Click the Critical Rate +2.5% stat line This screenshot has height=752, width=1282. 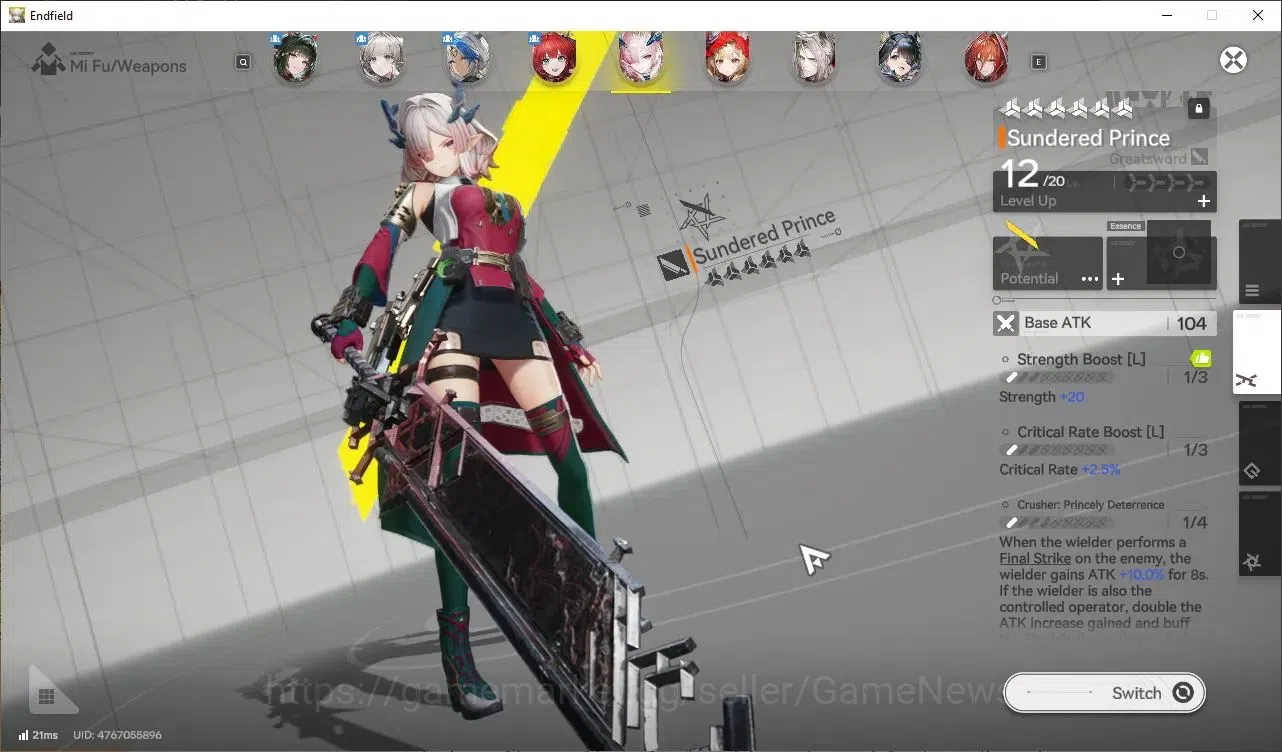1060,470
